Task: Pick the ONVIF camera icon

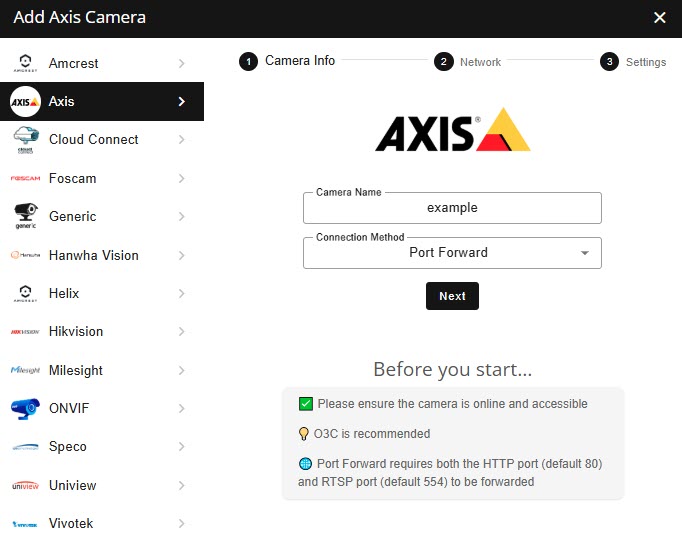Action: [25, 408]
